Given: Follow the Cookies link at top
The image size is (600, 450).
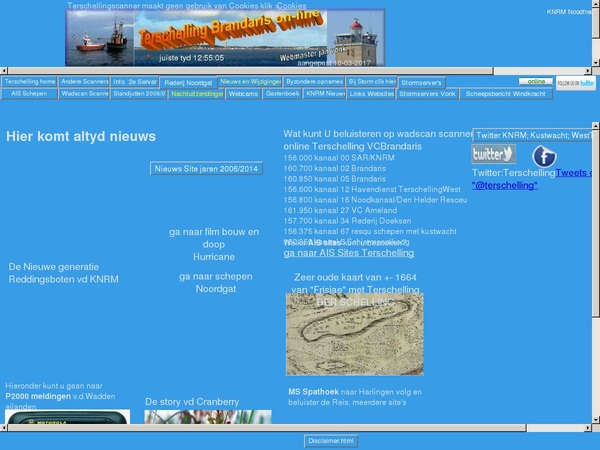Looking at the screenshot, I should click(292, 6).
